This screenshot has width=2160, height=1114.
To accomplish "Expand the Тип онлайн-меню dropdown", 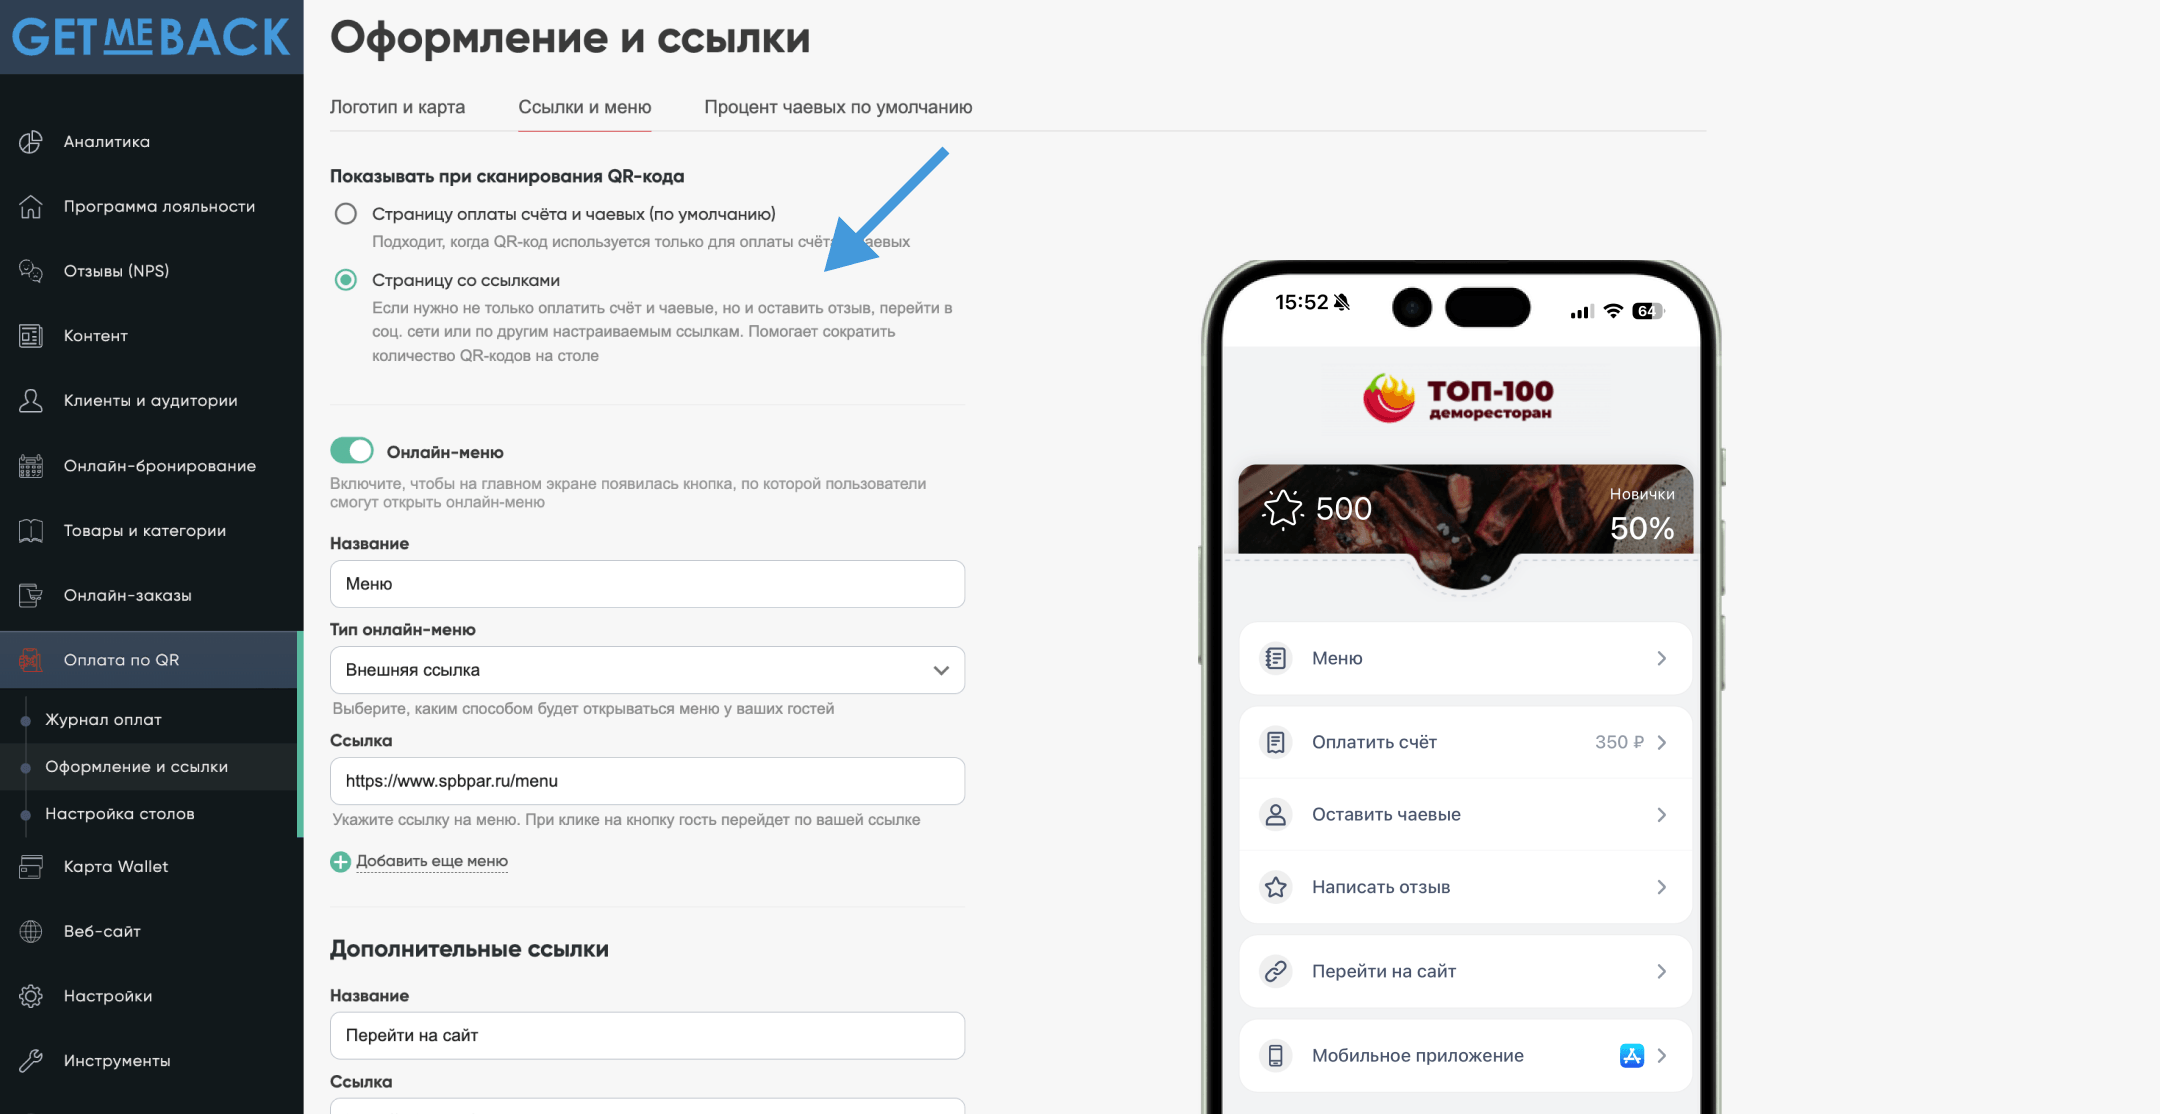I will 647,670.
